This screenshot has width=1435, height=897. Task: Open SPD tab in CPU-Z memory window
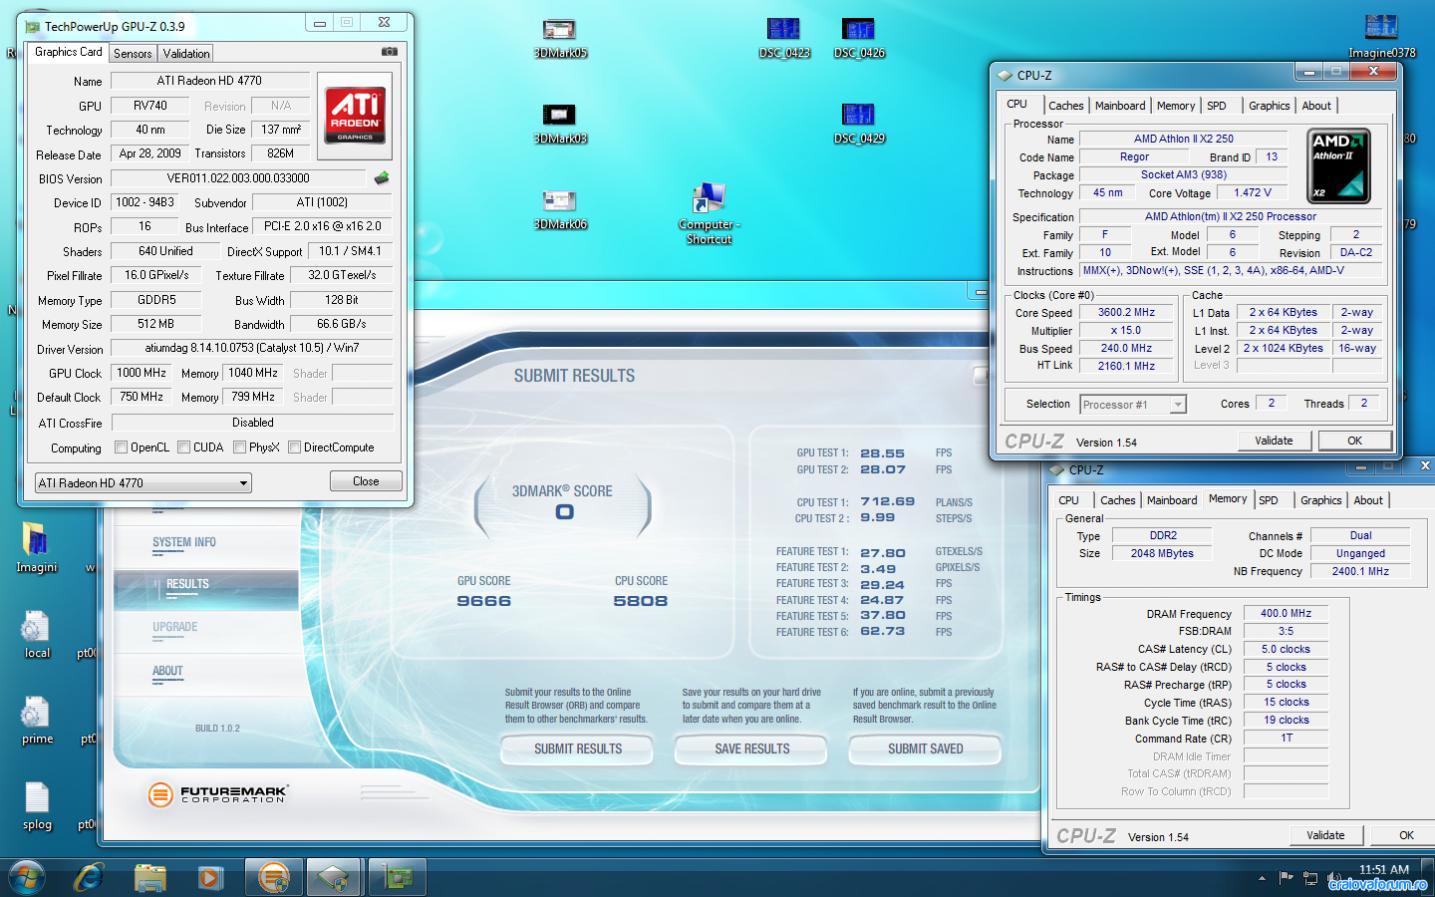1269,501
